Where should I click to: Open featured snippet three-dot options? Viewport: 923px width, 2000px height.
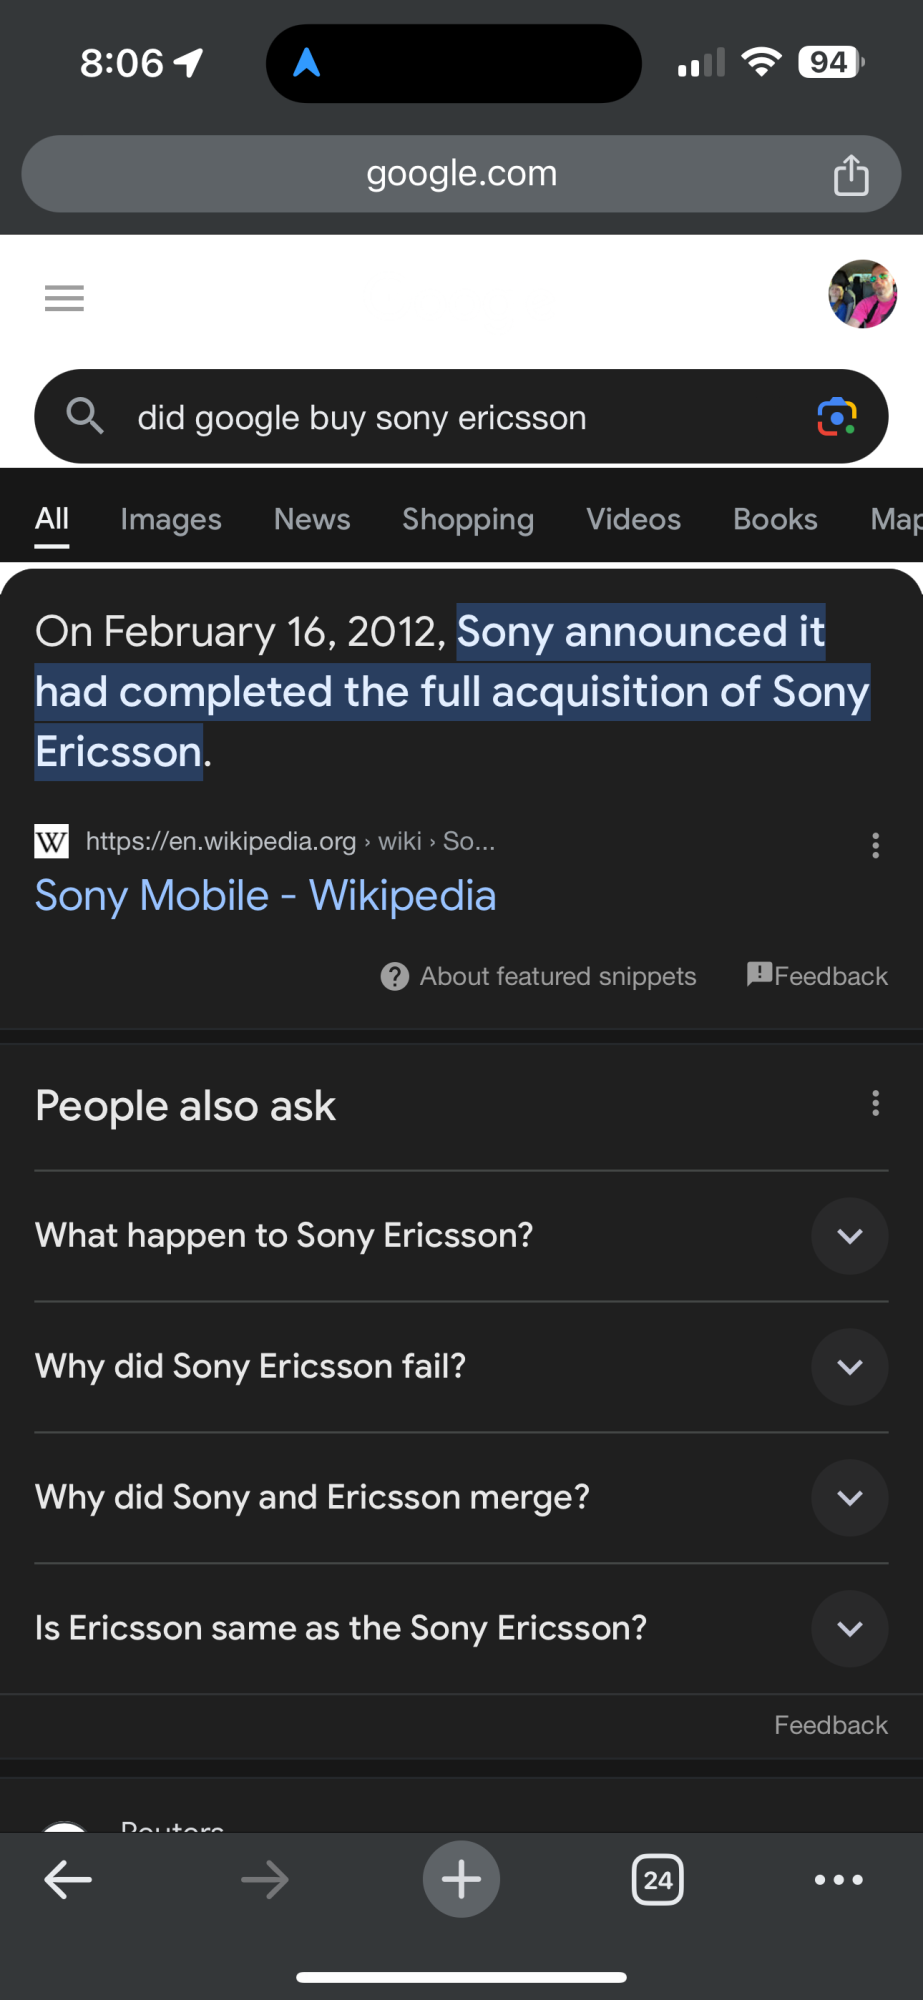875,846
